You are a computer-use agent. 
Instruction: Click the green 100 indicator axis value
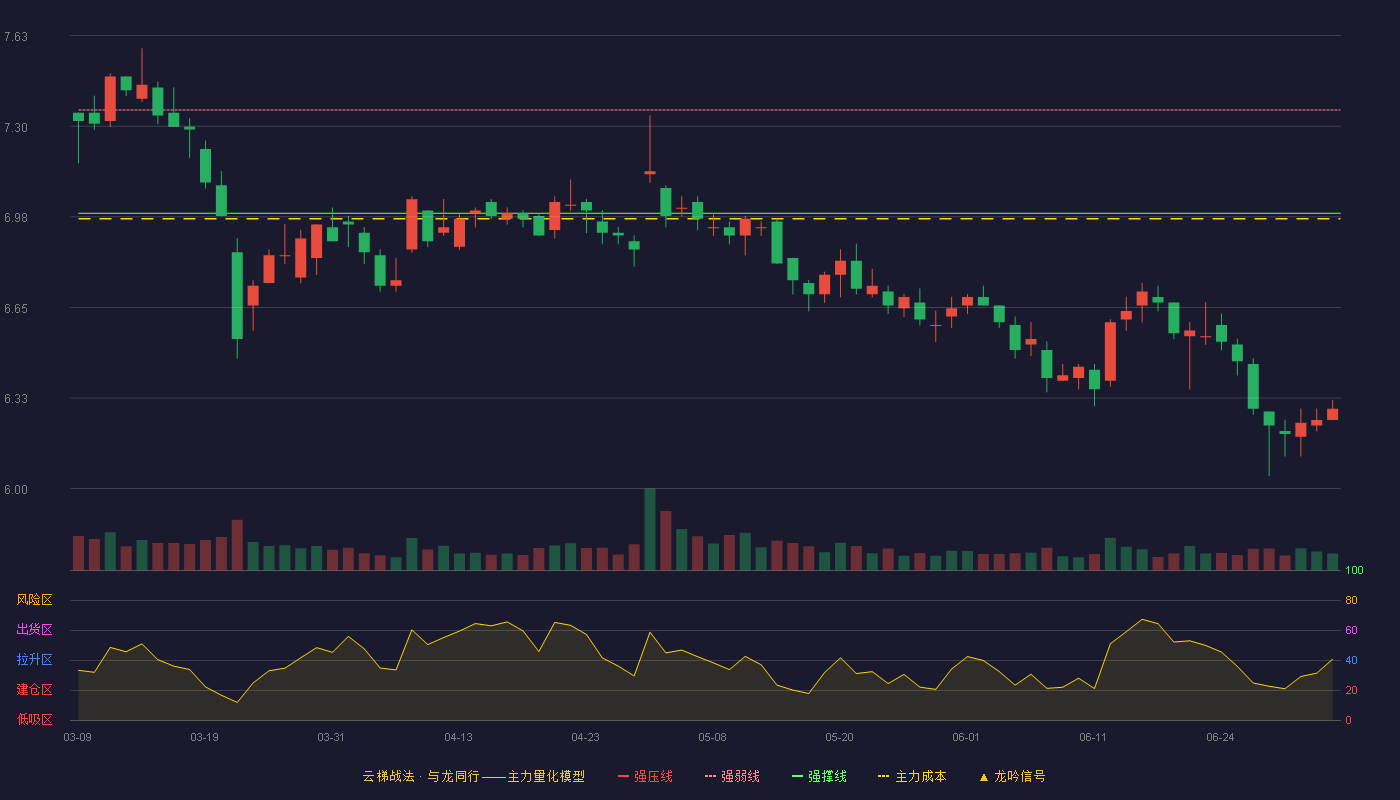[x=1354, y=571]
